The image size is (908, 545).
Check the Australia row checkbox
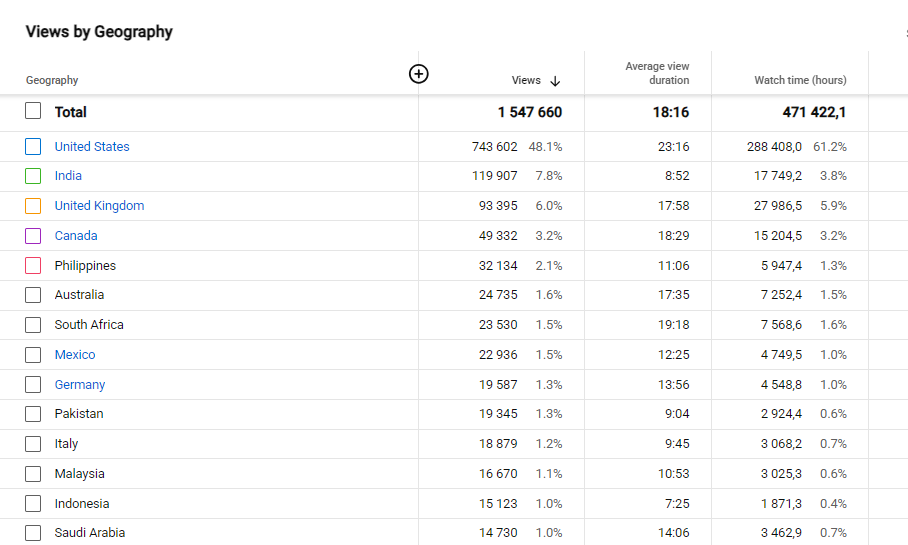tap(33, 295)
